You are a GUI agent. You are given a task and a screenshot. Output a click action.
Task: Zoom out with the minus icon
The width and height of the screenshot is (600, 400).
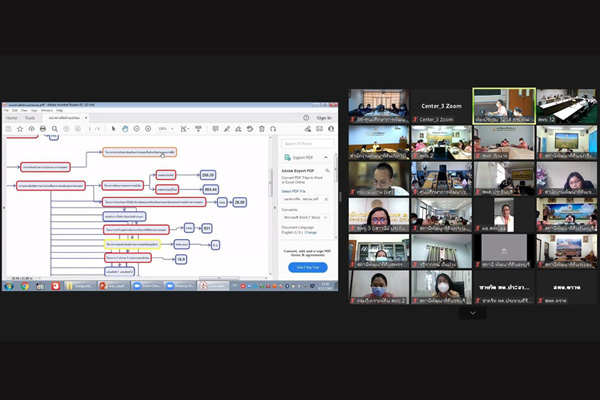(x=137, y=129)
